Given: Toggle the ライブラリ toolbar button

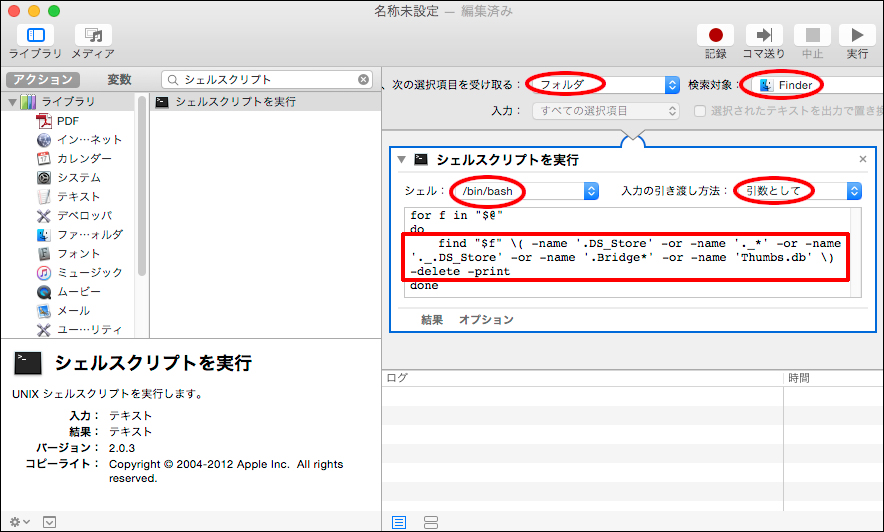Looking at the screenshot, I should [36, 35].
